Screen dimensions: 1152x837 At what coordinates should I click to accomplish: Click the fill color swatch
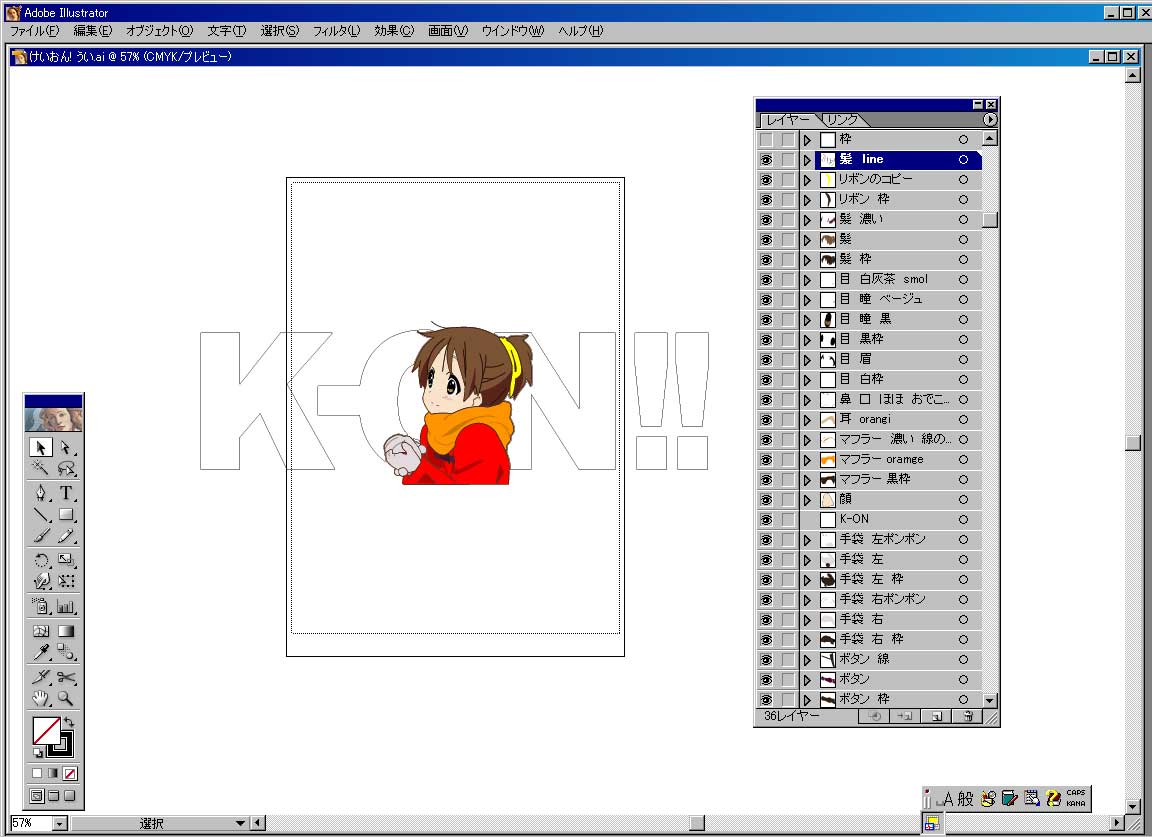(46, 730)
